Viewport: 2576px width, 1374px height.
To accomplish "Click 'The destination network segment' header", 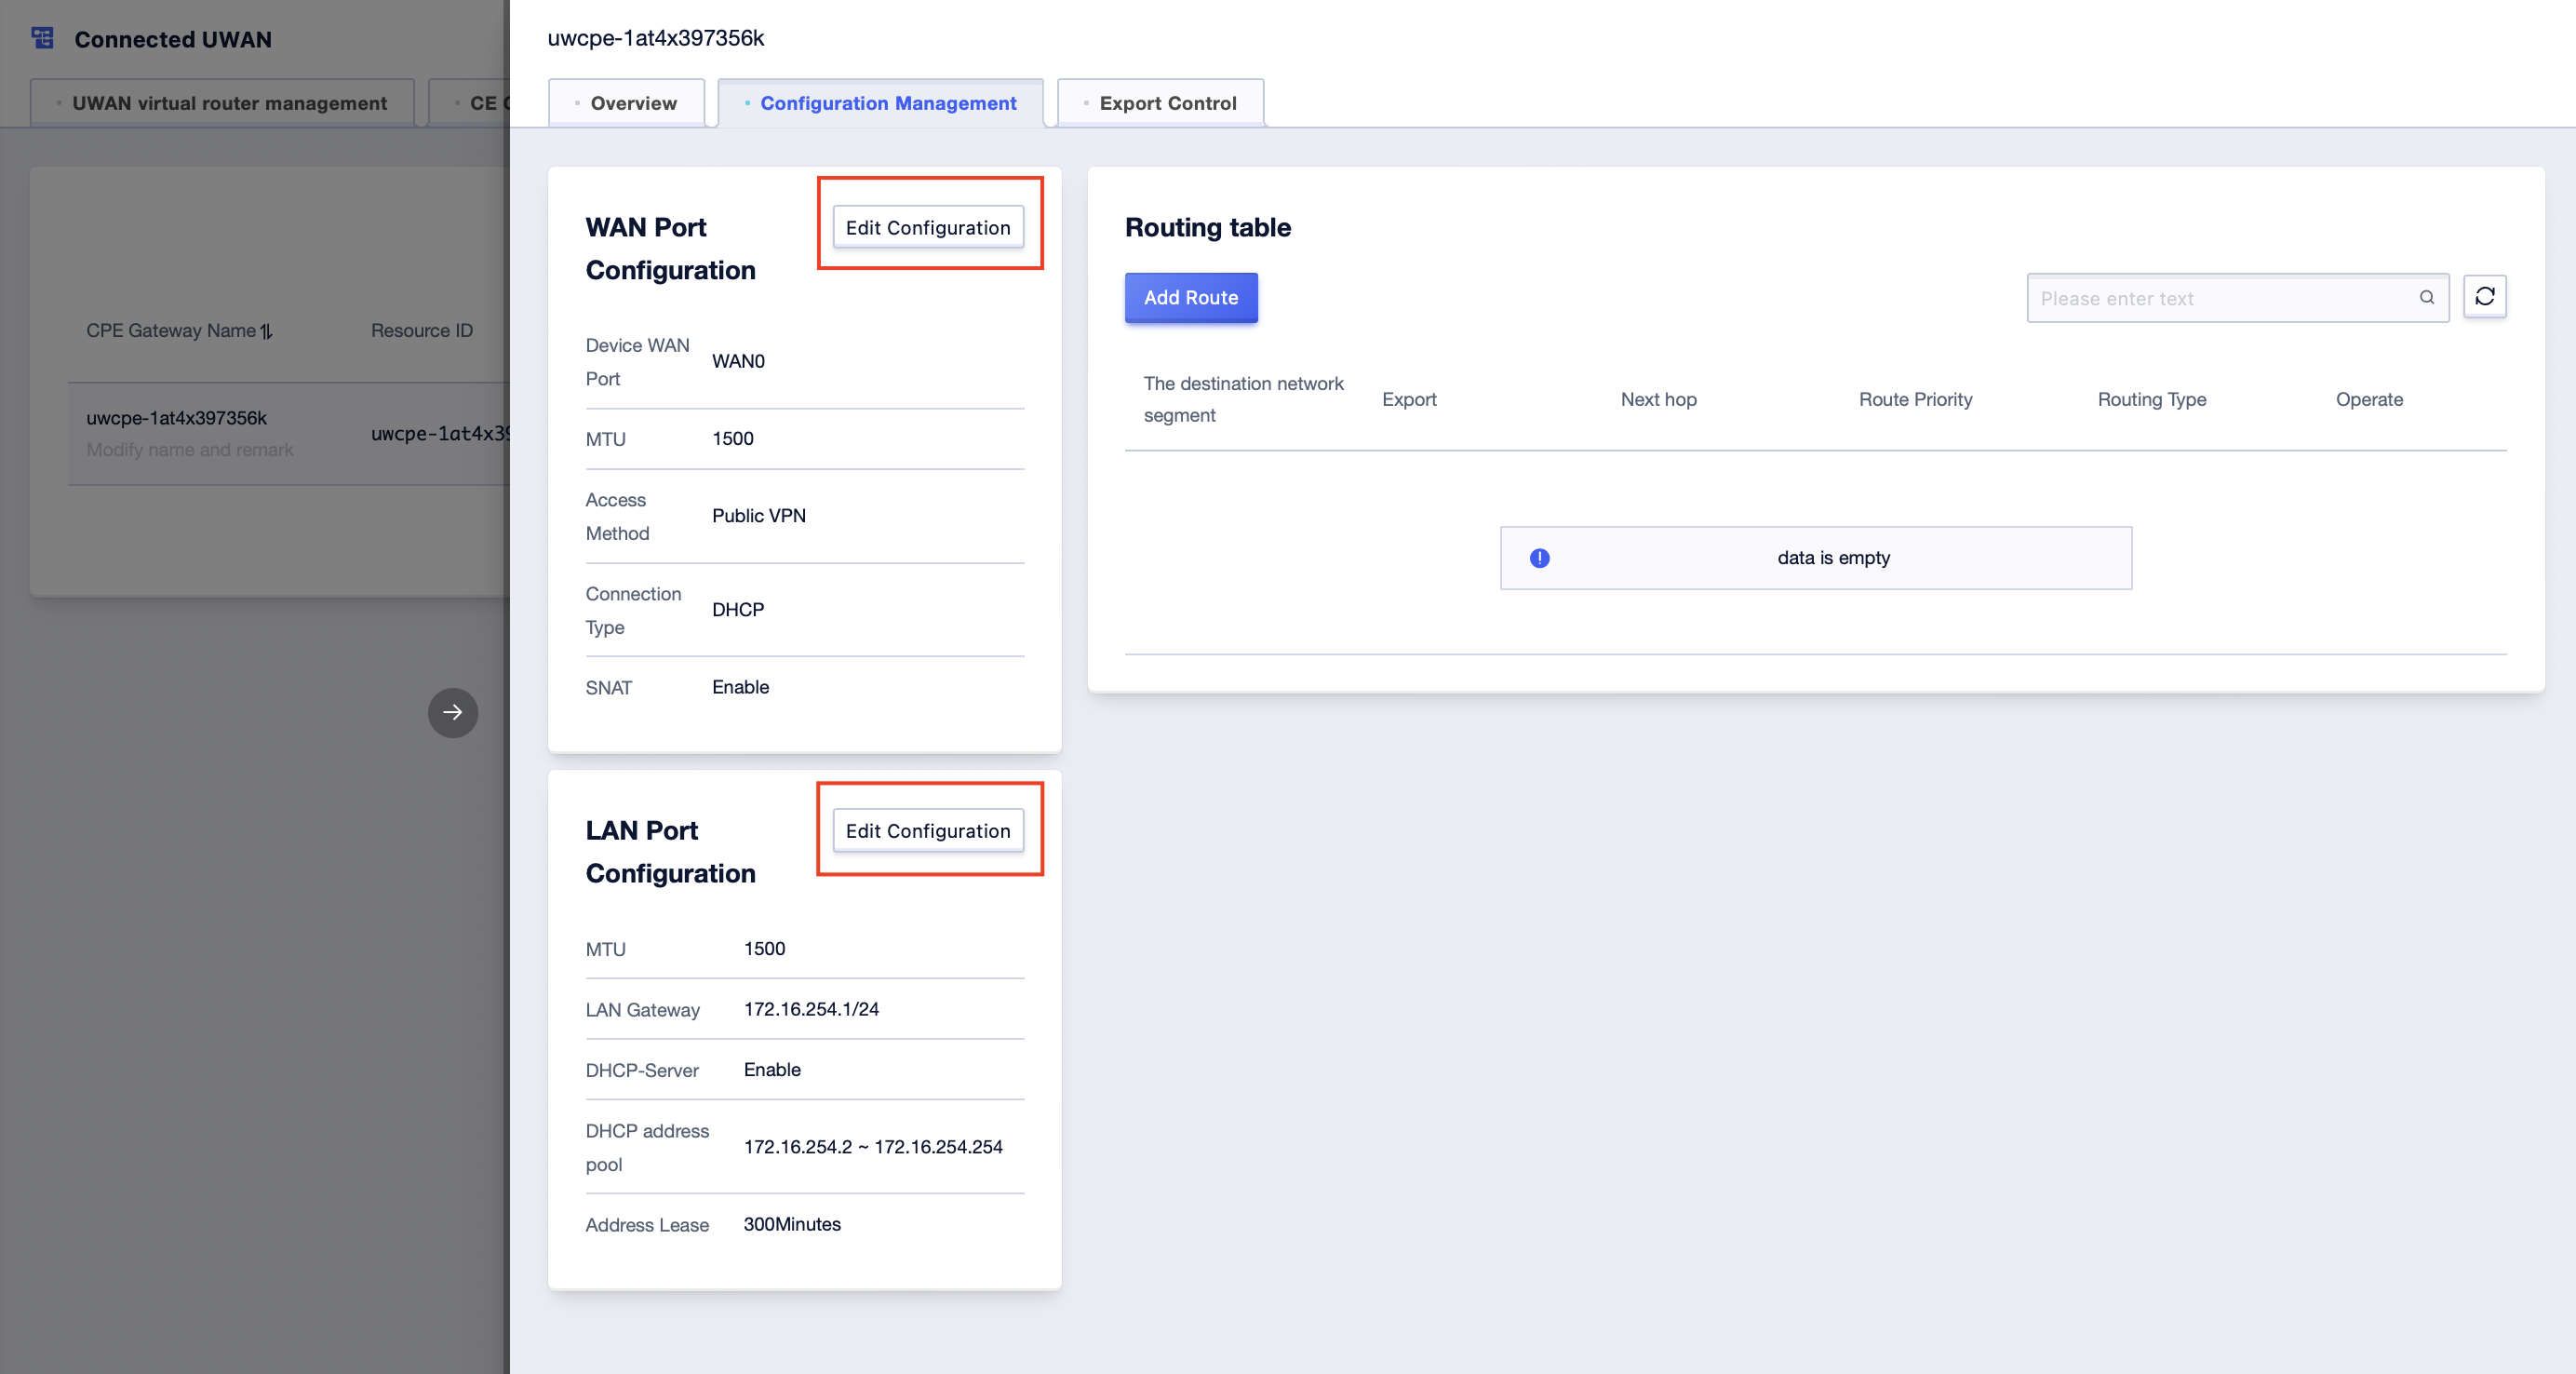I will (x=1243, y=399).
